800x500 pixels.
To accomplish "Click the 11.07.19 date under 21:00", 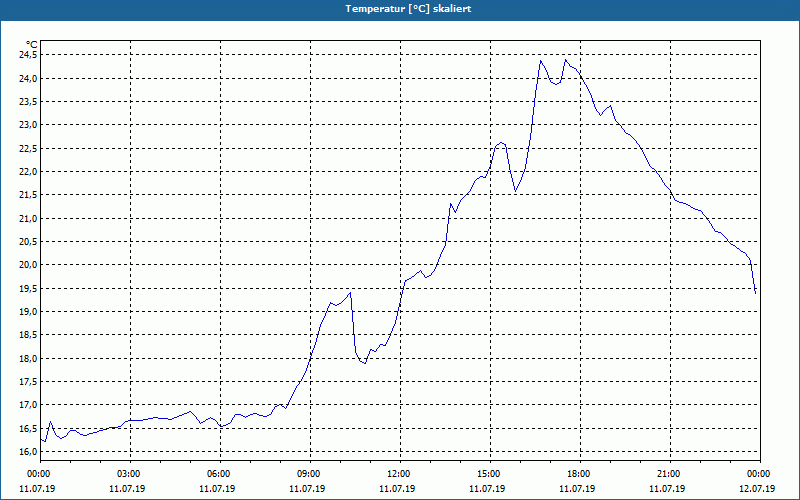I will 667,488.
